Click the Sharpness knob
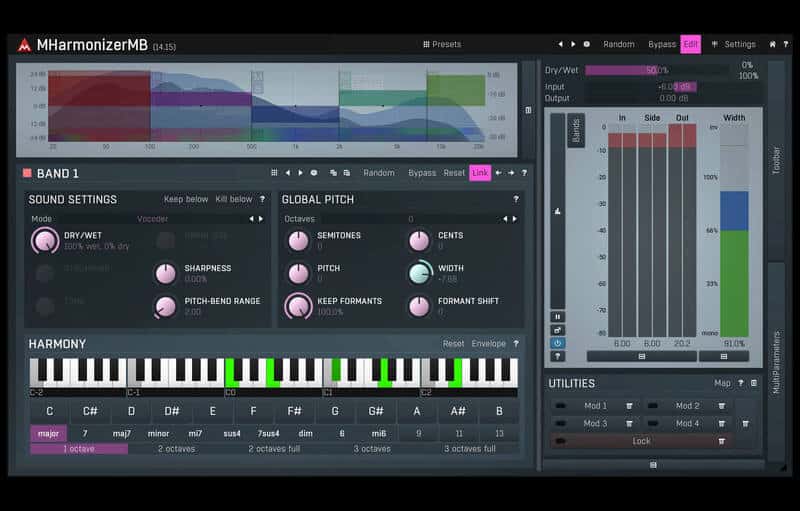Image resolution: width=800 pixels, height=511 pixels. 165,274
